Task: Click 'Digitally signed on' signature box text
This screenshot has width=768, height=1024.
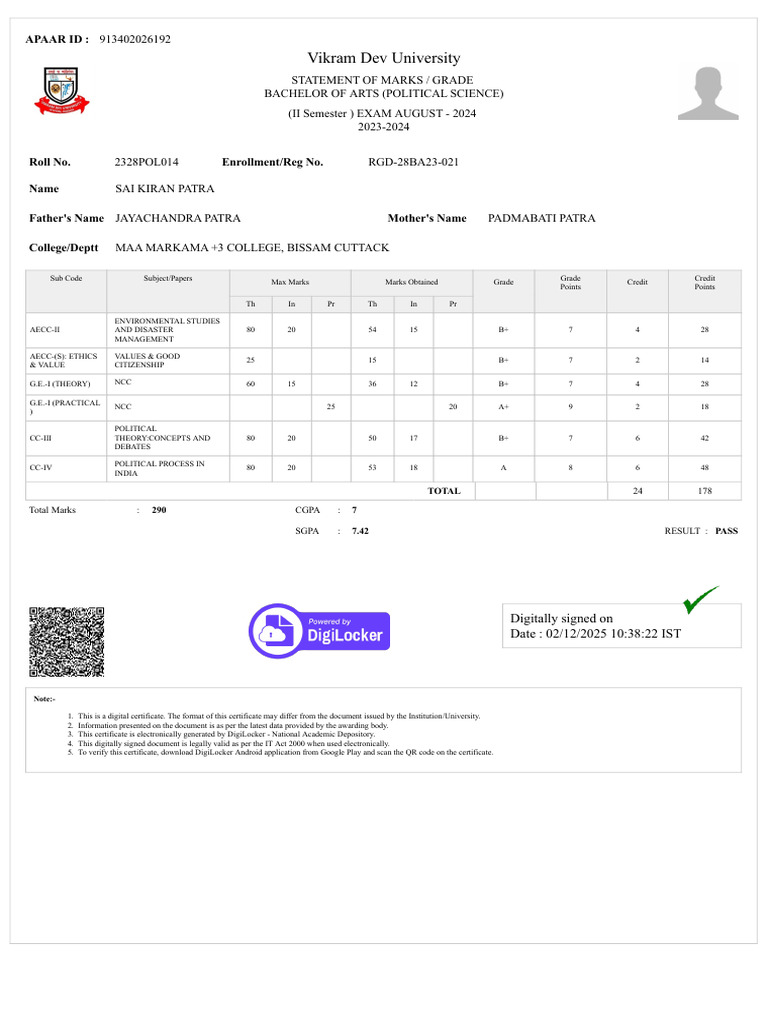Action: point(562,618)
